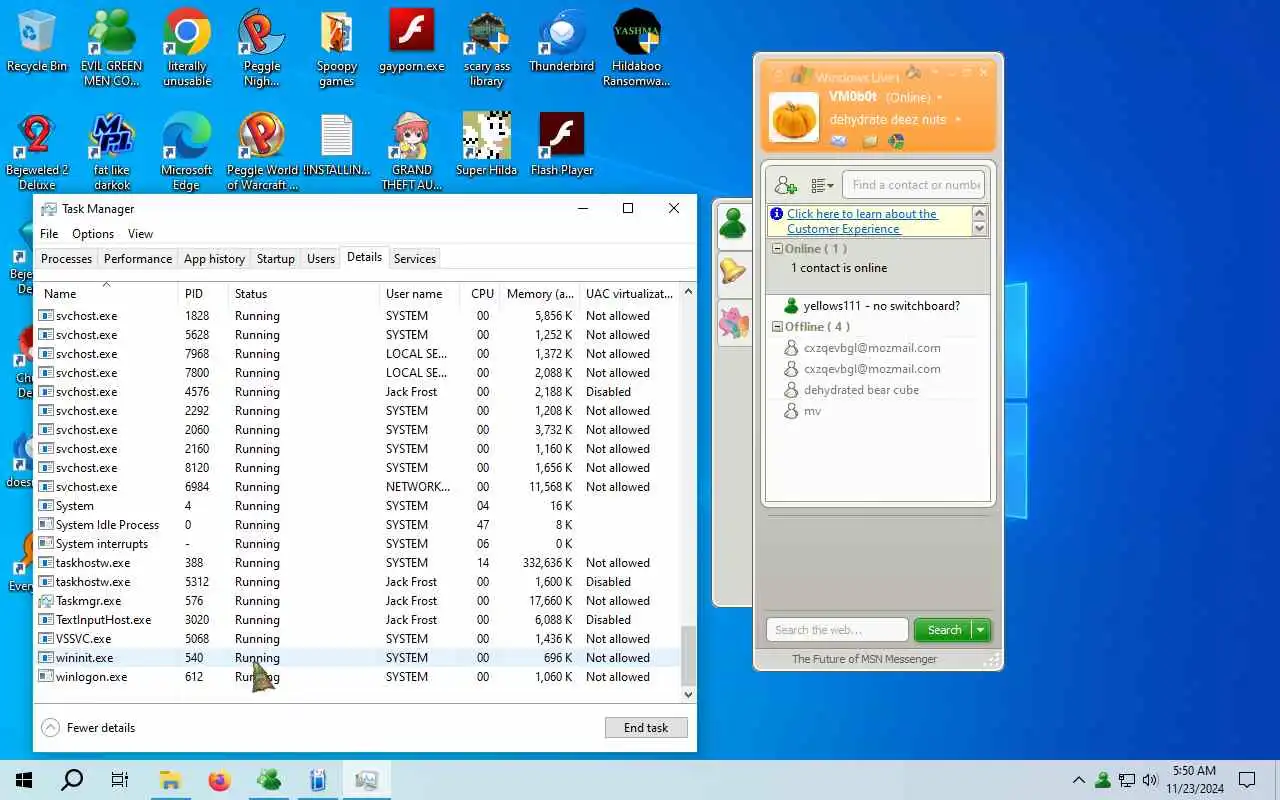Click the Add a contact icon
This screenshot has width=1280, height=800.
coord(786,185)
